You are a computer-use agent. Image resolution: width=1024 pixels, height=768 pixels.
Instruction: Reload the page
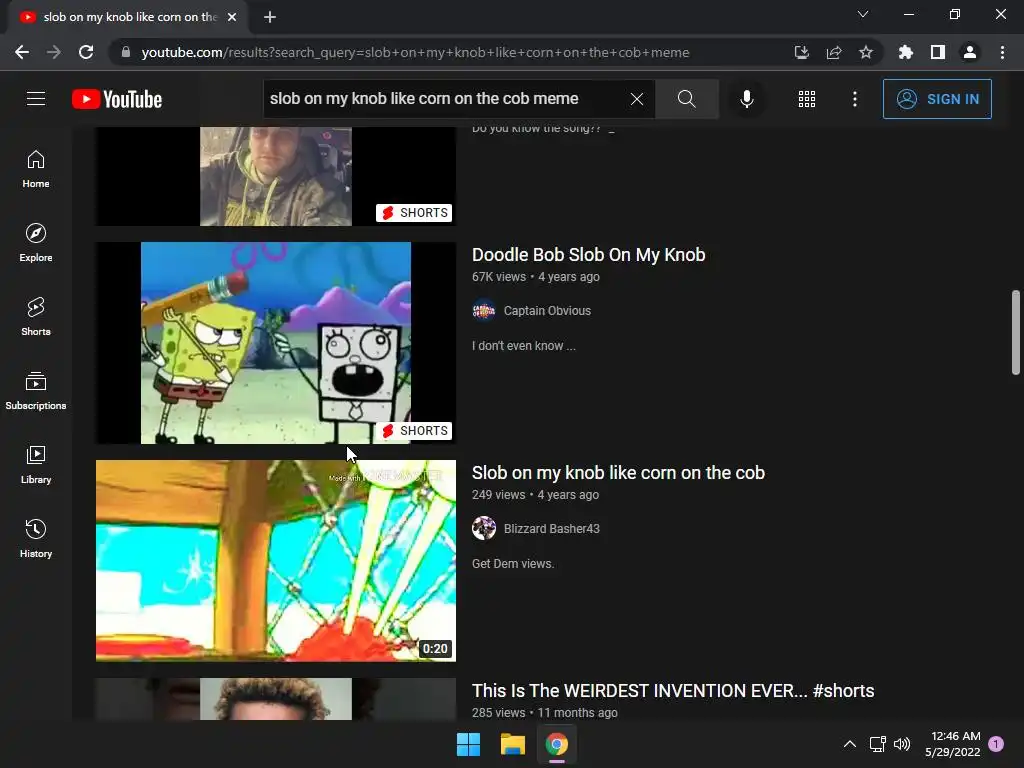point(86,52)
